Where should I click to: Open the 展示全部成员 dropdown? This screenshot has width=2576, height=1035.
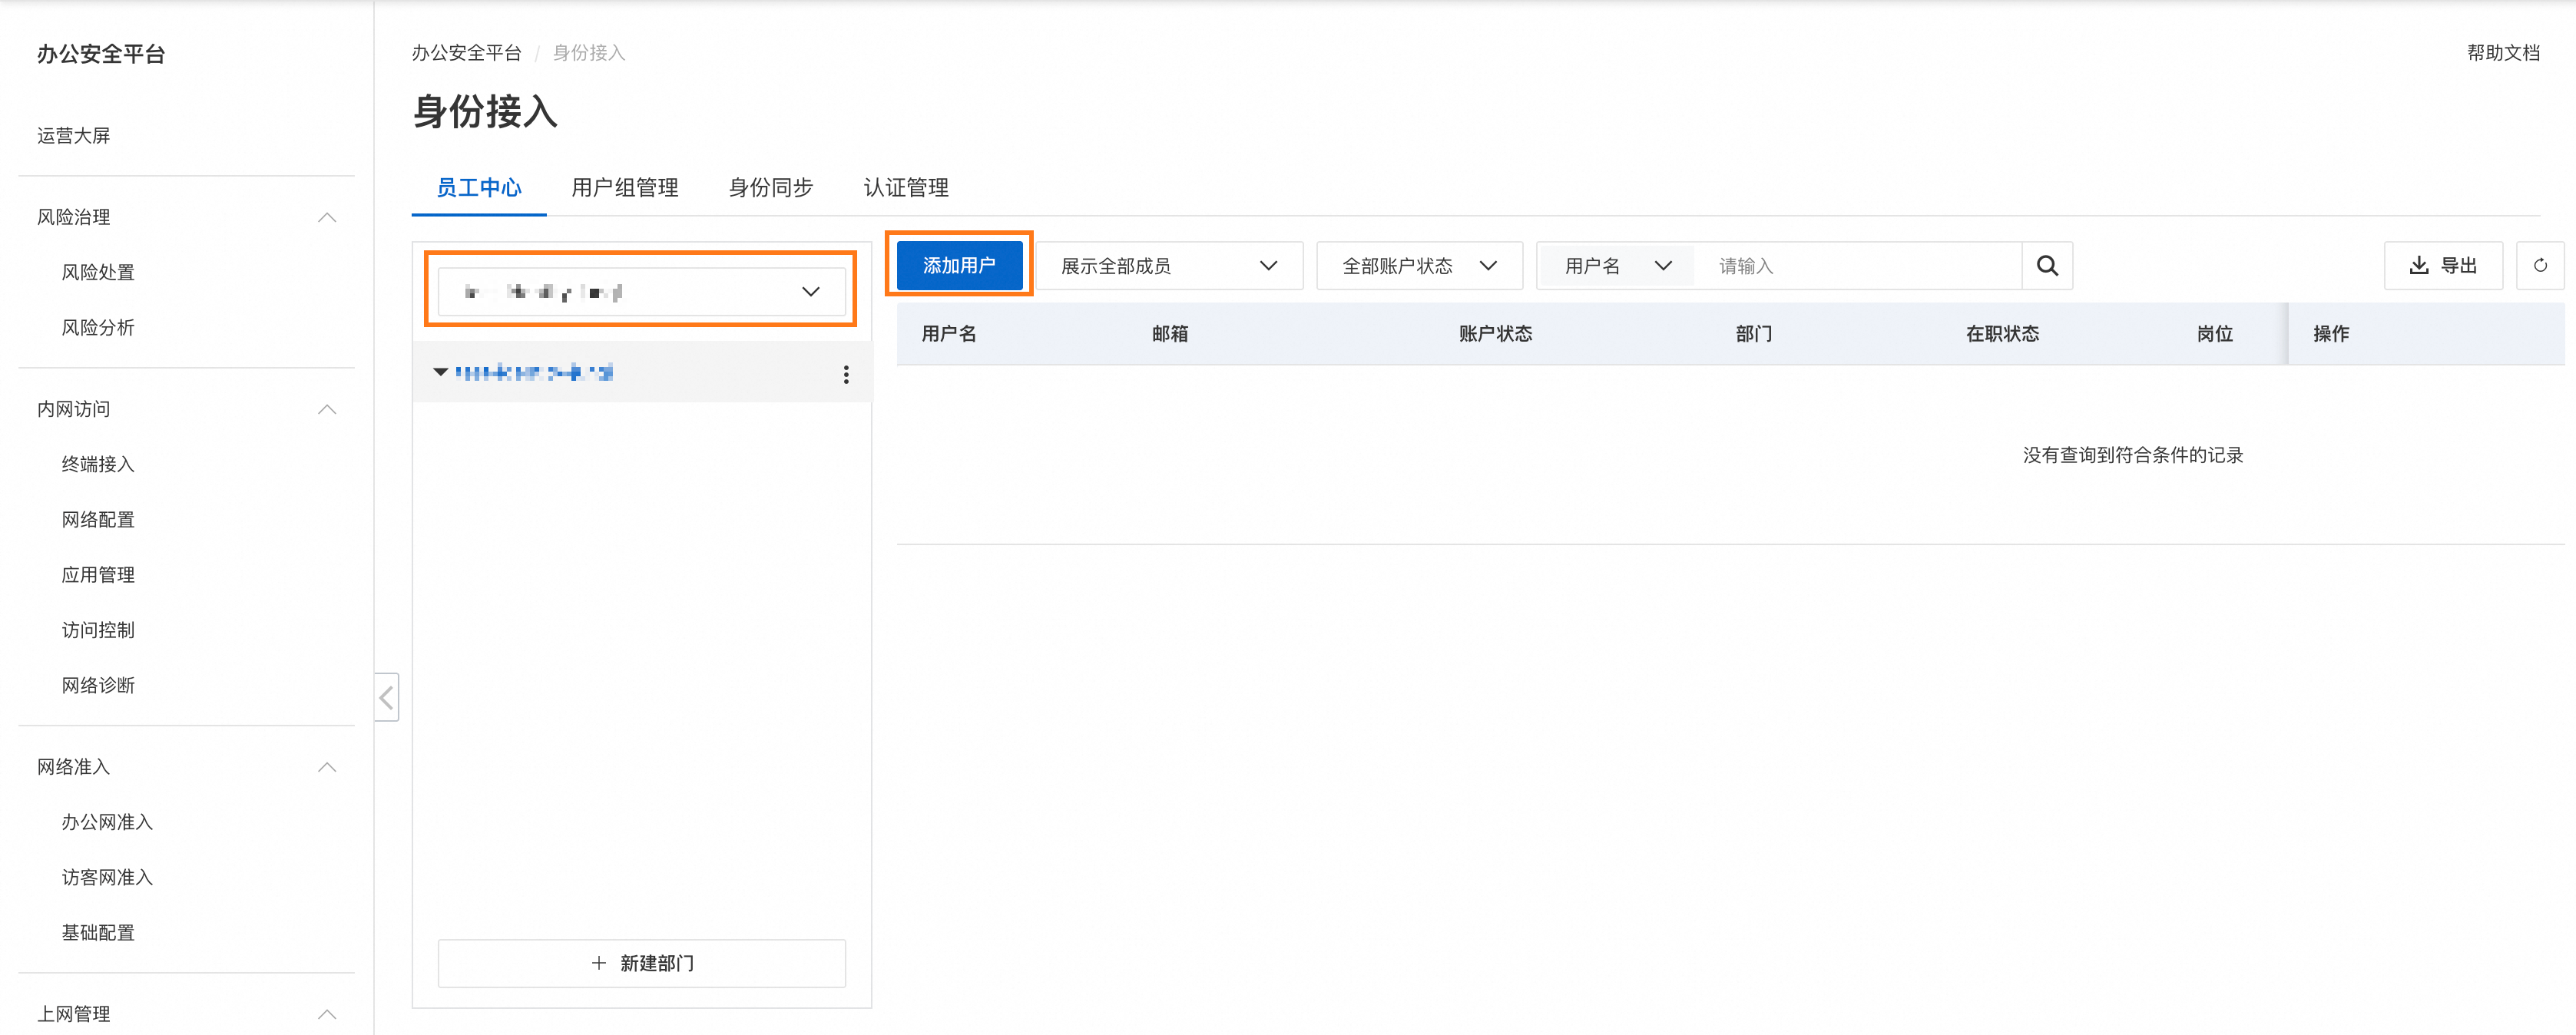coord(1168,266)
